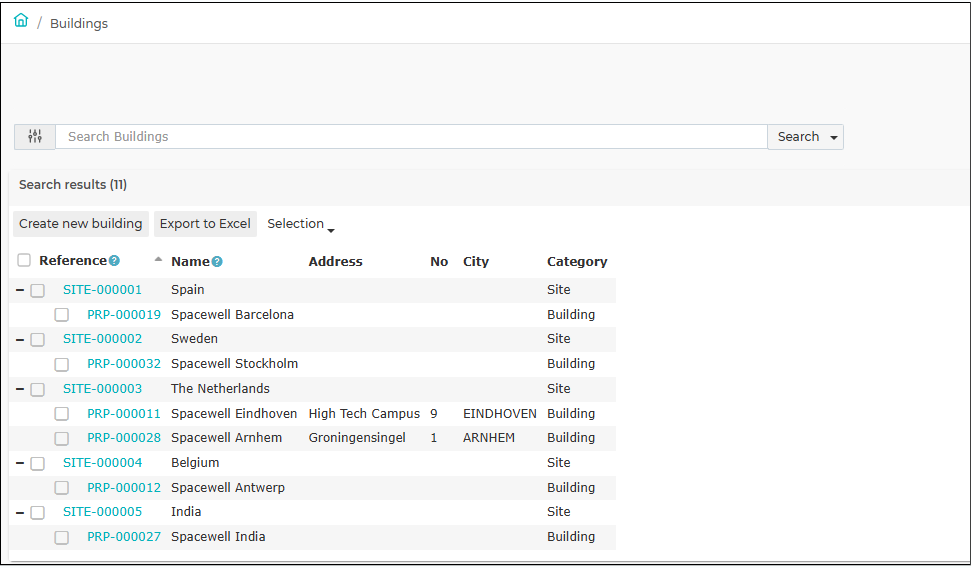Screen dimensions: 971x568
Task: Tick the select-all checkbox in header
Action: coord(24,260)
